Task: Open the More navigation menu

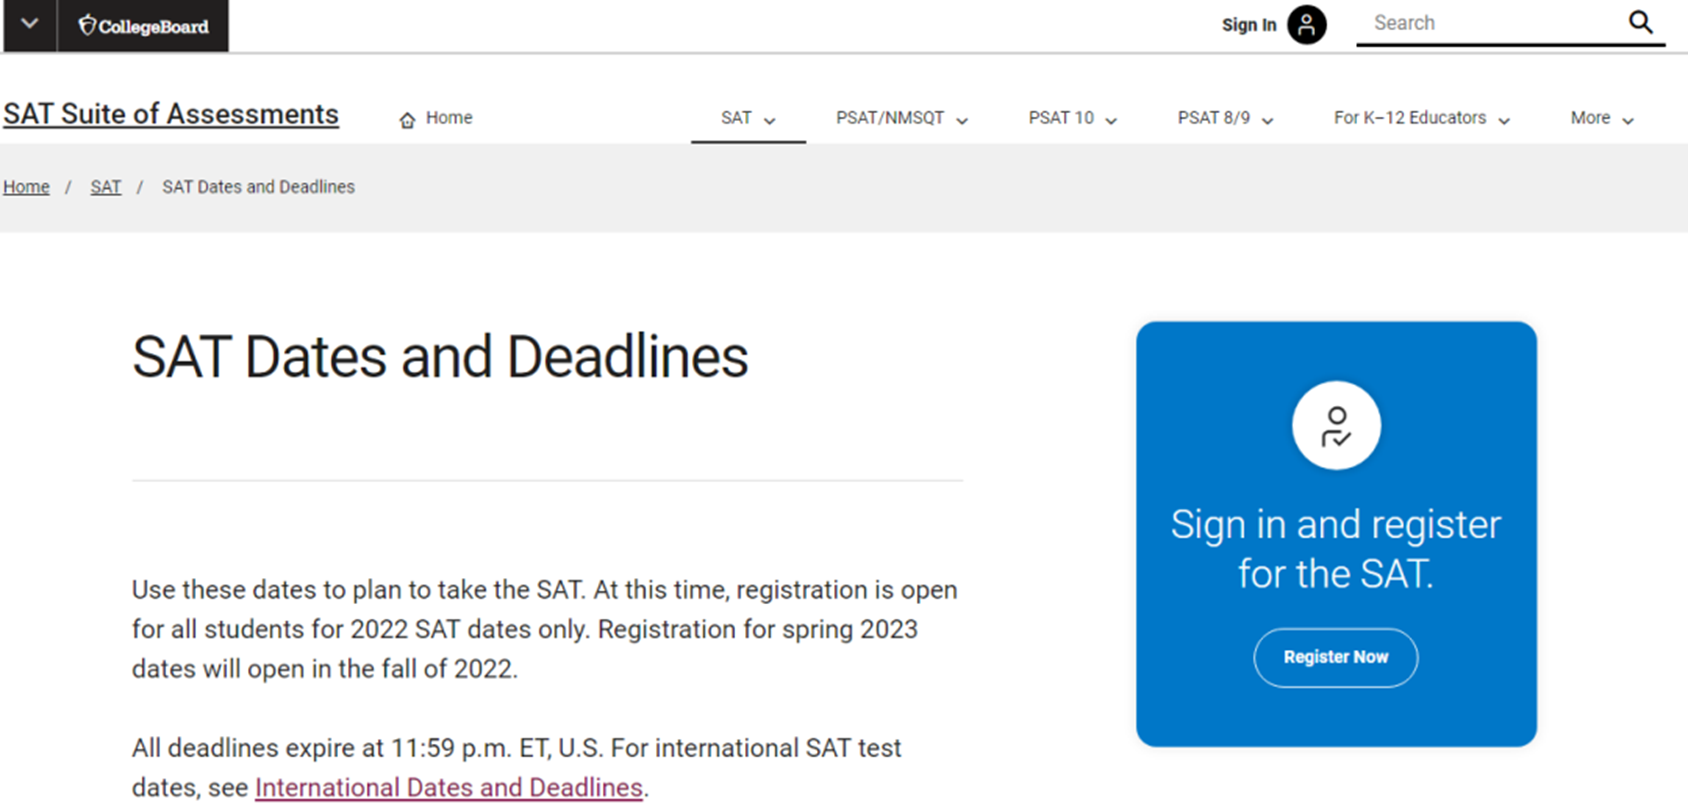Action: 1602,118
